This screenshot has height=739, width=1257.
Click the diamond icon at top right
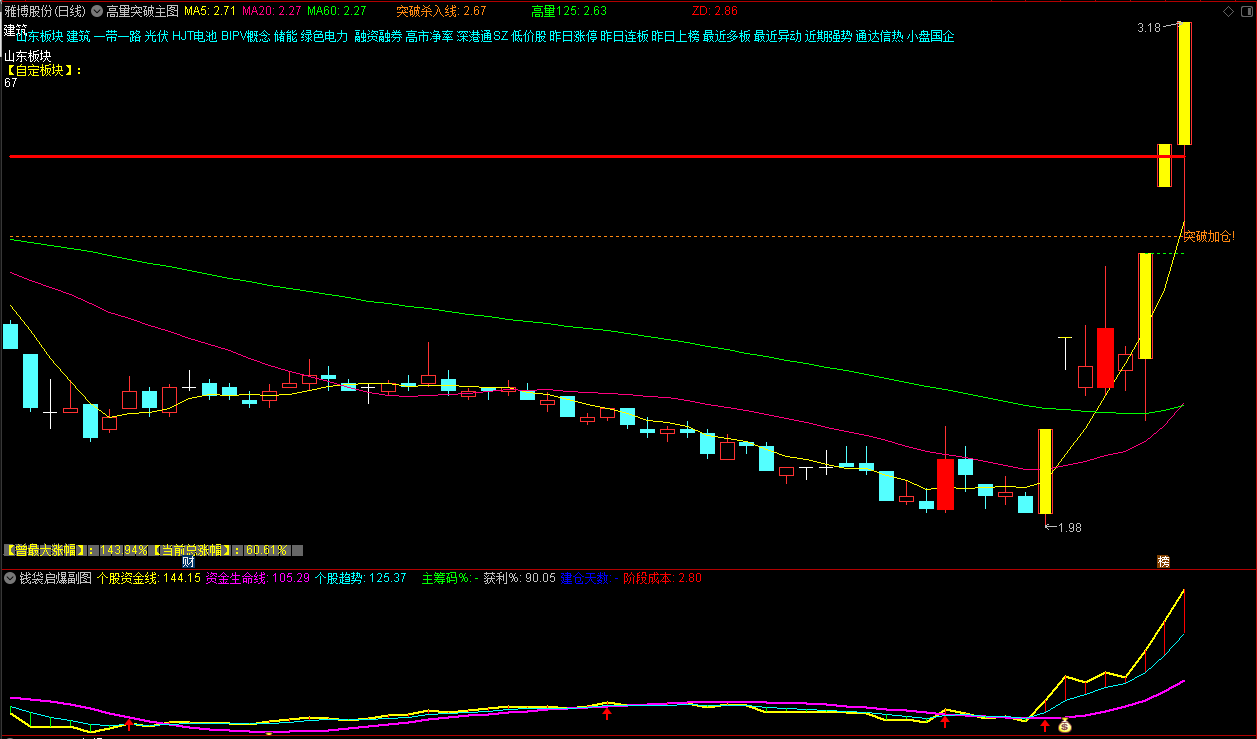(x=1228, y=11)
